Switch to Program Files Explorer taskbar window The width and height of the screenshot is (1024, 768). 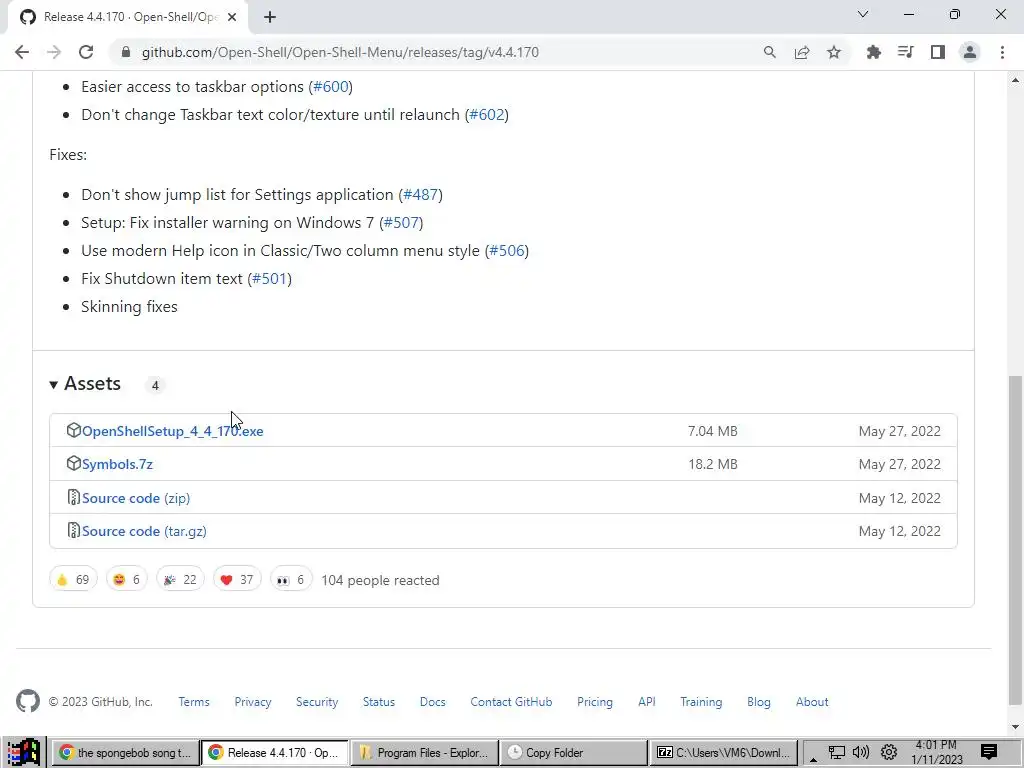pos(425,753)
